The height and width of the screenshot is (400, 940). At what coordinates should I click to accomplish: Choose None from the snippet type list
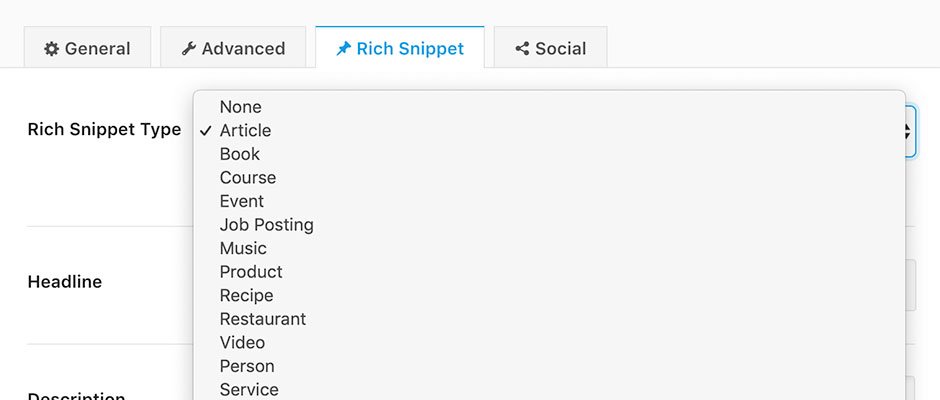click(x=240, y=107)
